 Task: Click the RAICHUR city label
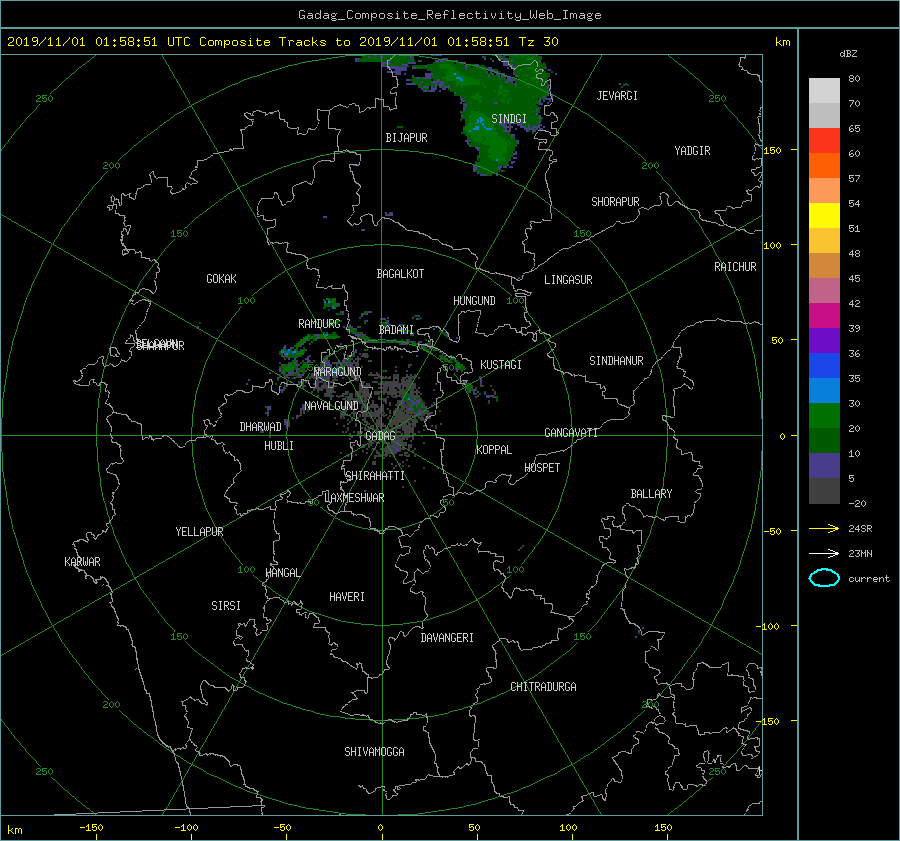(735, 267)
